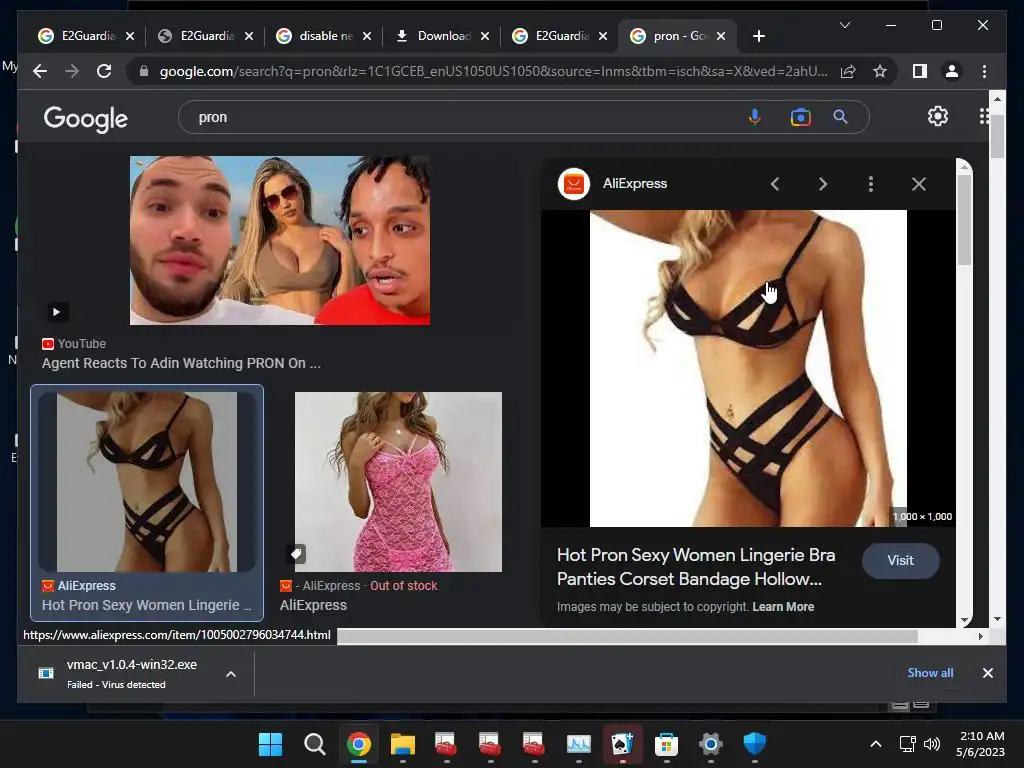Click the address bar URL
1024x768 pixels.
pos(493,71)
